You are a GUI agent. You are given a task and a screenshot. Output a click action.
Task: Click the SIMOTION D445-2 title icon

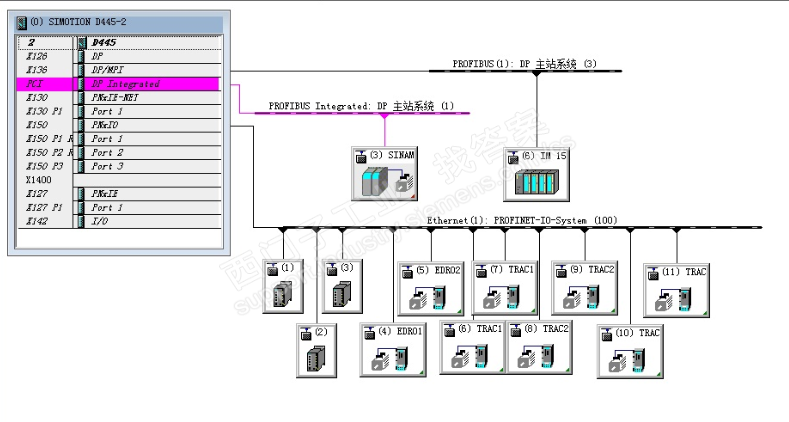pyautogui.click(x=21, y=22)
